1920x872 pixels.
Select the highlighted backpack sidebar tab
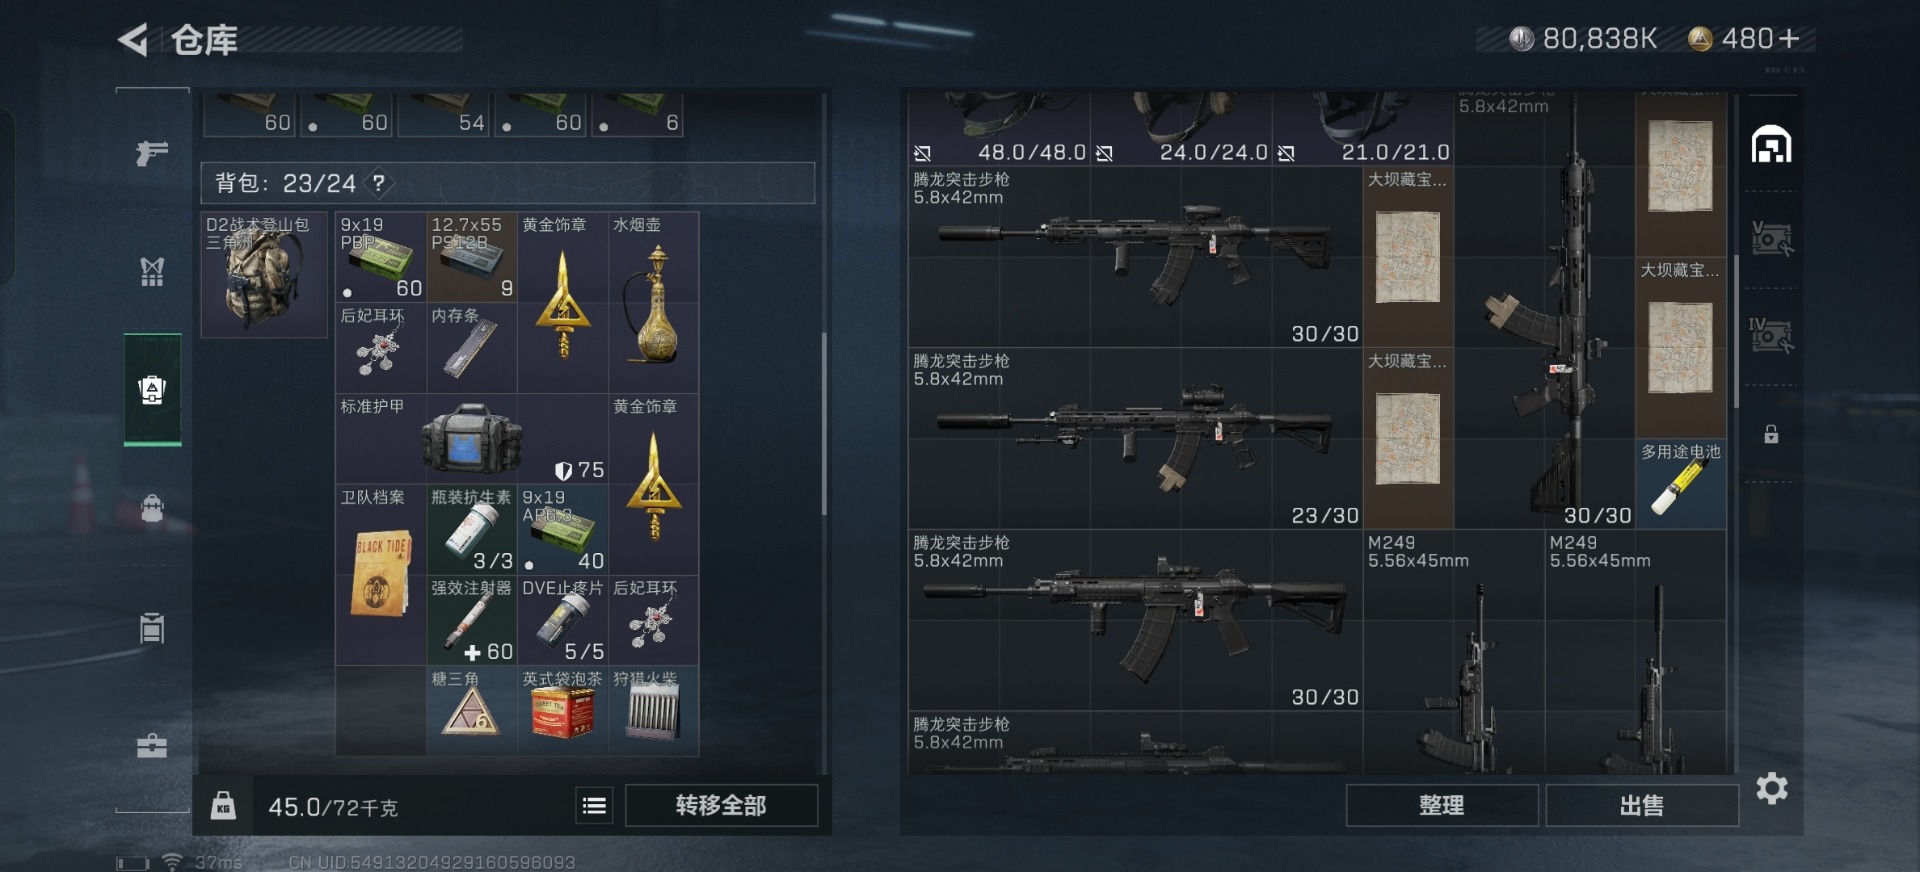click(x=152, y=389)
